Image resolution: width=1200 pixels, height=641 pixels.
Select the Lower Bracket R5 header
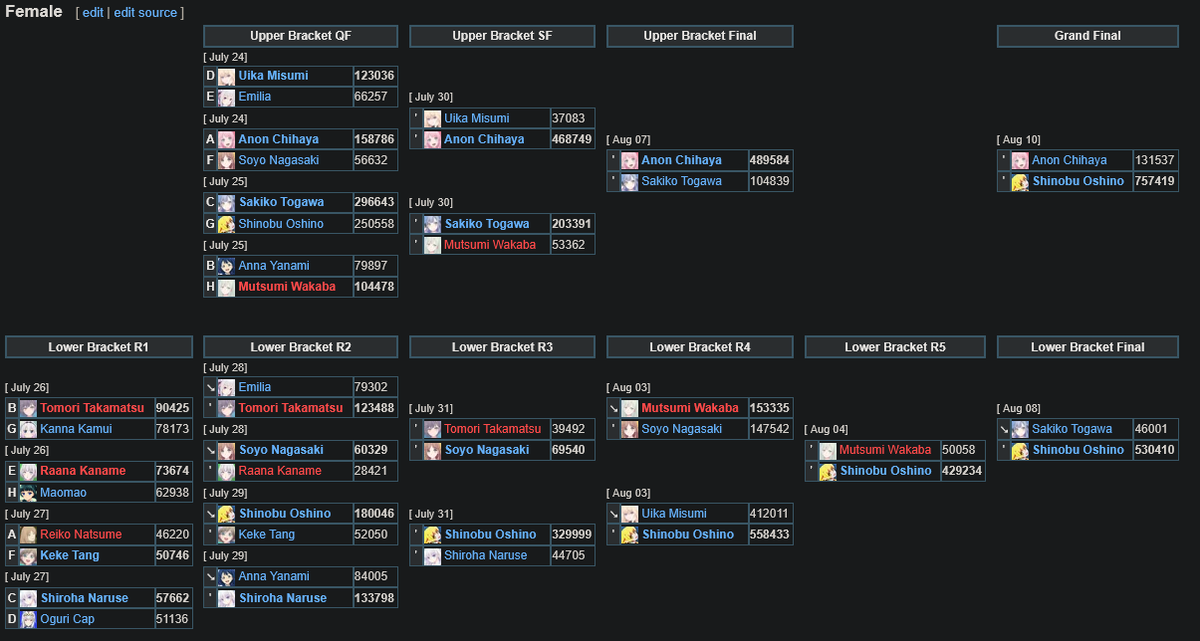895,347
